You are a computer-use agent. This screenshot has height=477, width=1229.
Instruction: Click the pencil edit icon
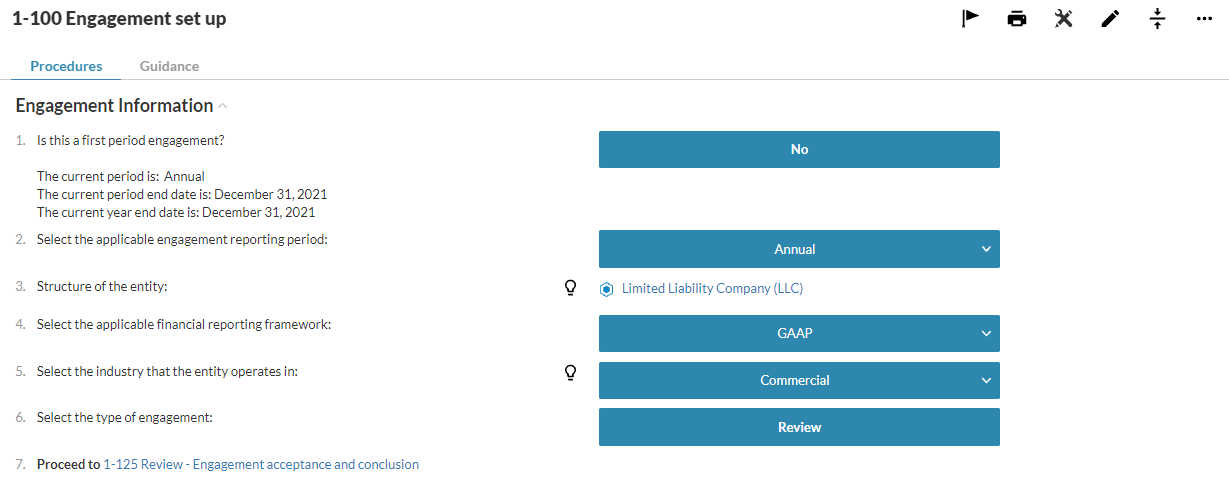point(1110,18)
